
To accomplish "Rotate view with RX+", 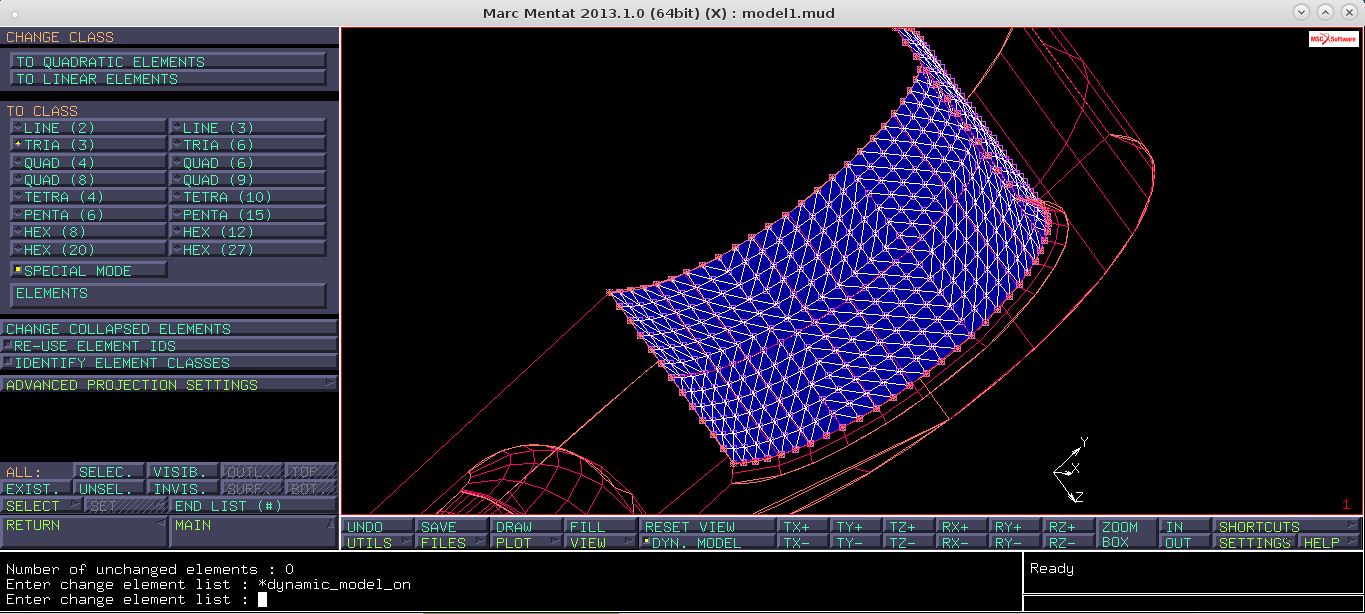I will [x=962, y=527].
